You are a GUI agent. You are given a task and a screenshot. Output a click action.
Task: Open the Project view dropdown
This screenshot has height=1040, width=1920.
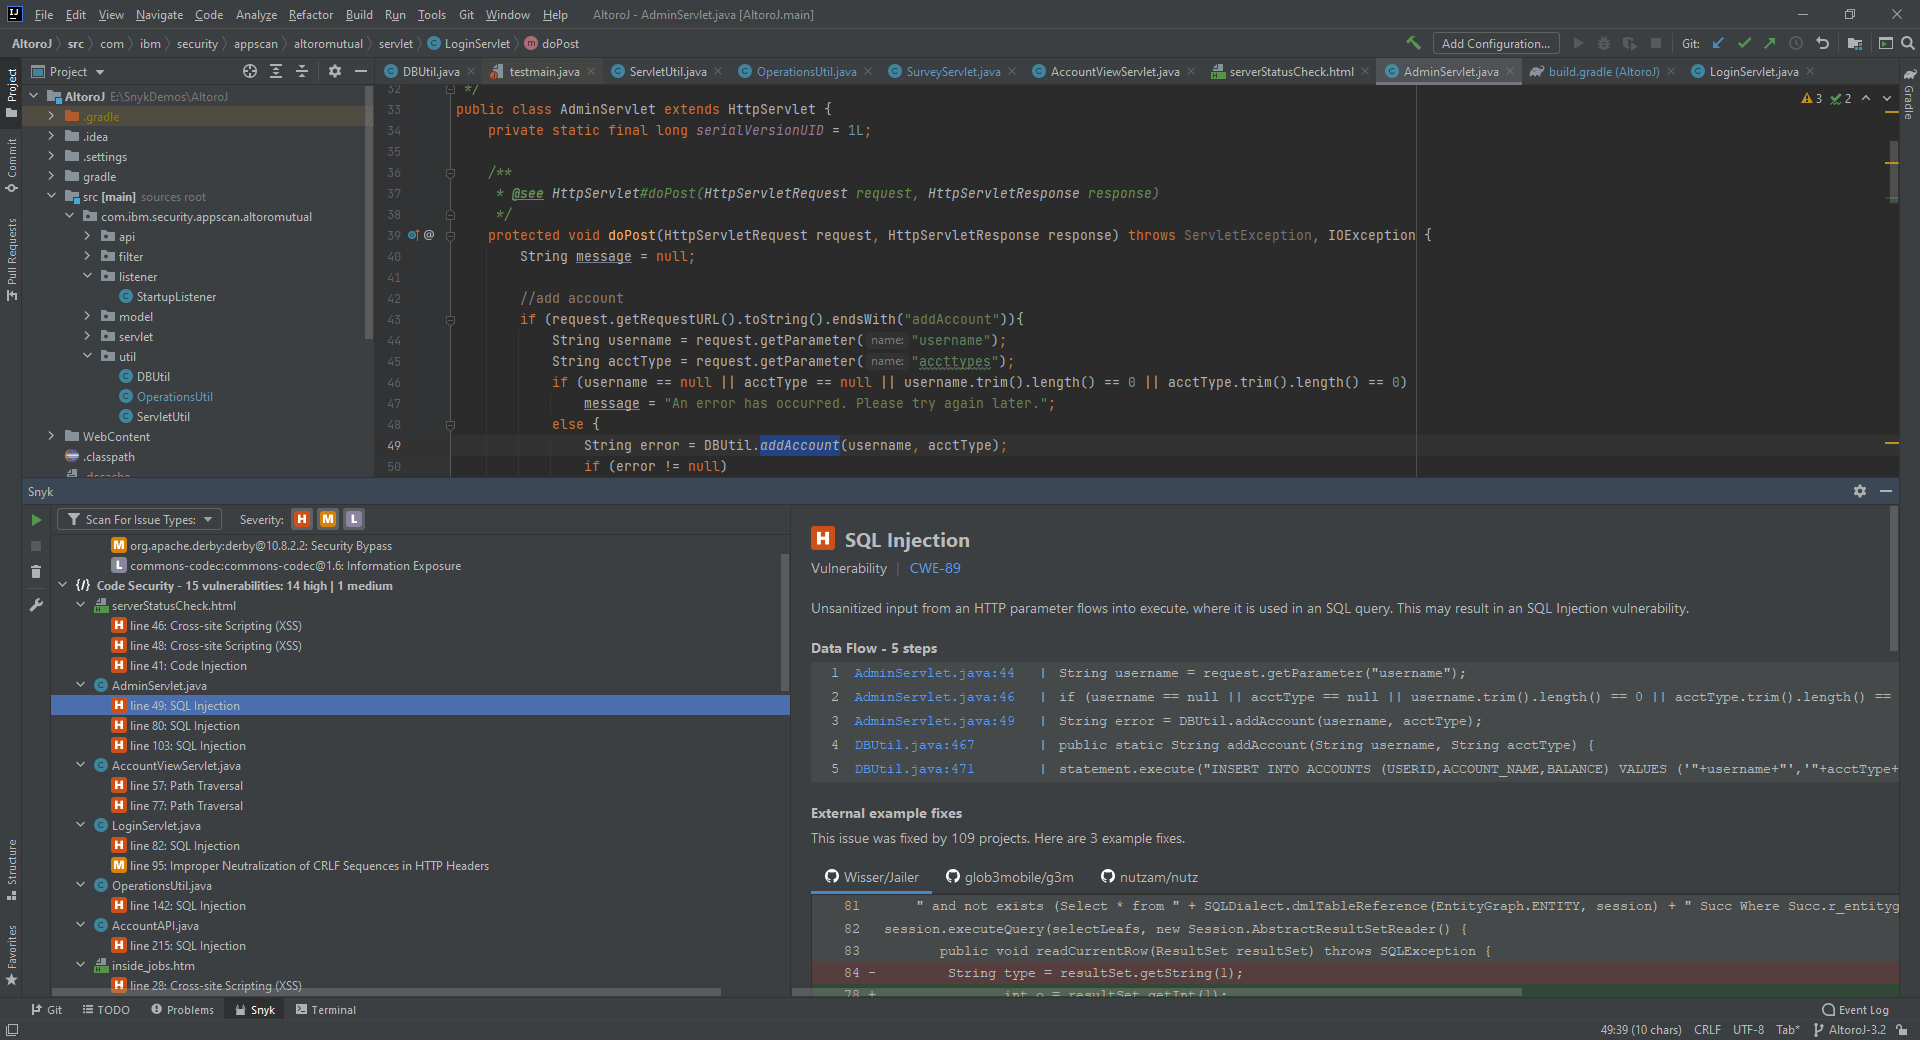[x=68, y=71]
